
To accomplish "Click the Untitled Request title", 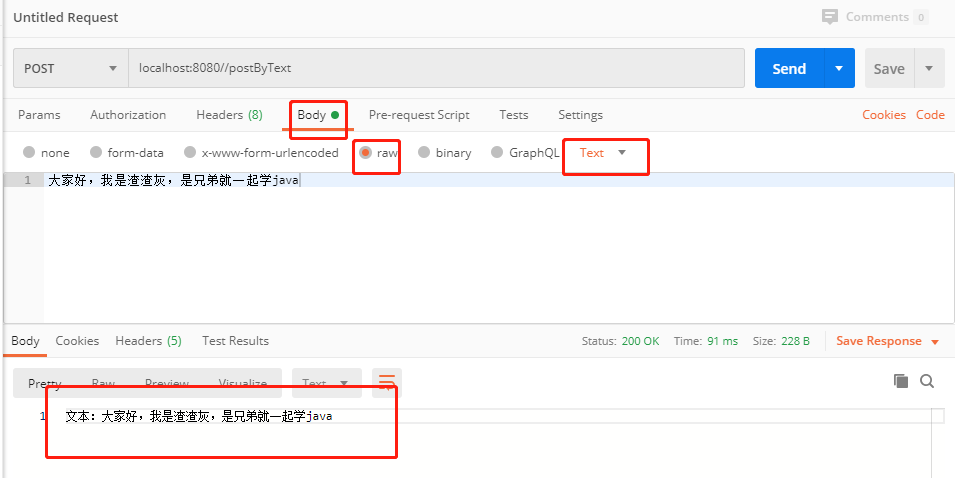I will [66, 18].
